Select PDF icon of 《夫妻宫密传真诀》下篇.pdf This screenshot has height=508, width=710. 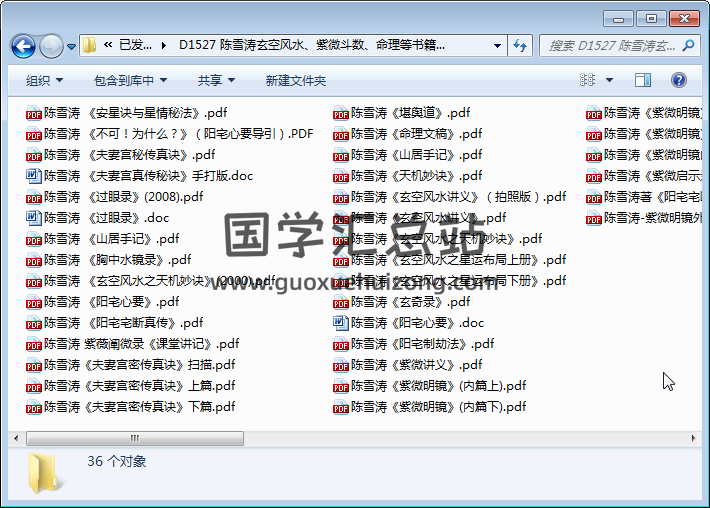tap(34, 407)
